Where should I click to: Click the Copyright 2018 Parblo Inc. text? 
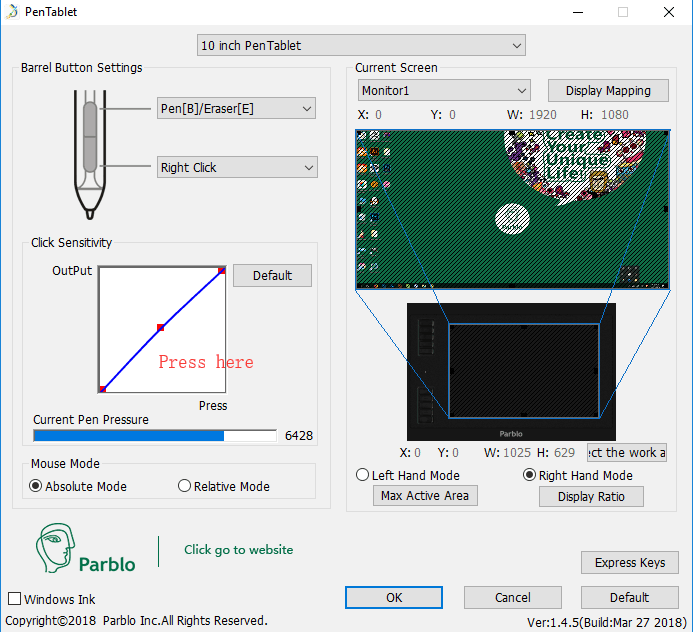click(x=136, y=621)
